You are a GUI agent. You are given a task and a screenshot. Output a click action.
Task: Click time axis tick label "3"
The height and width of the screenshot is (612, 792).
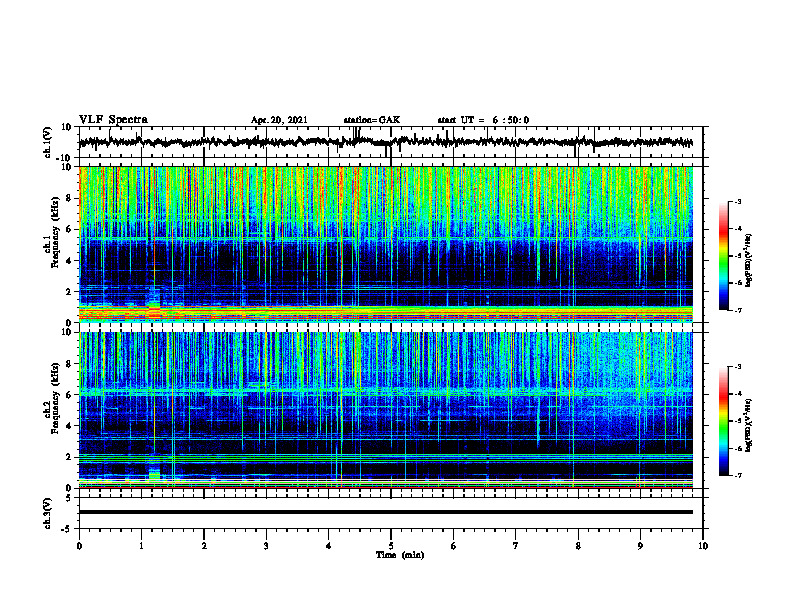266,546
